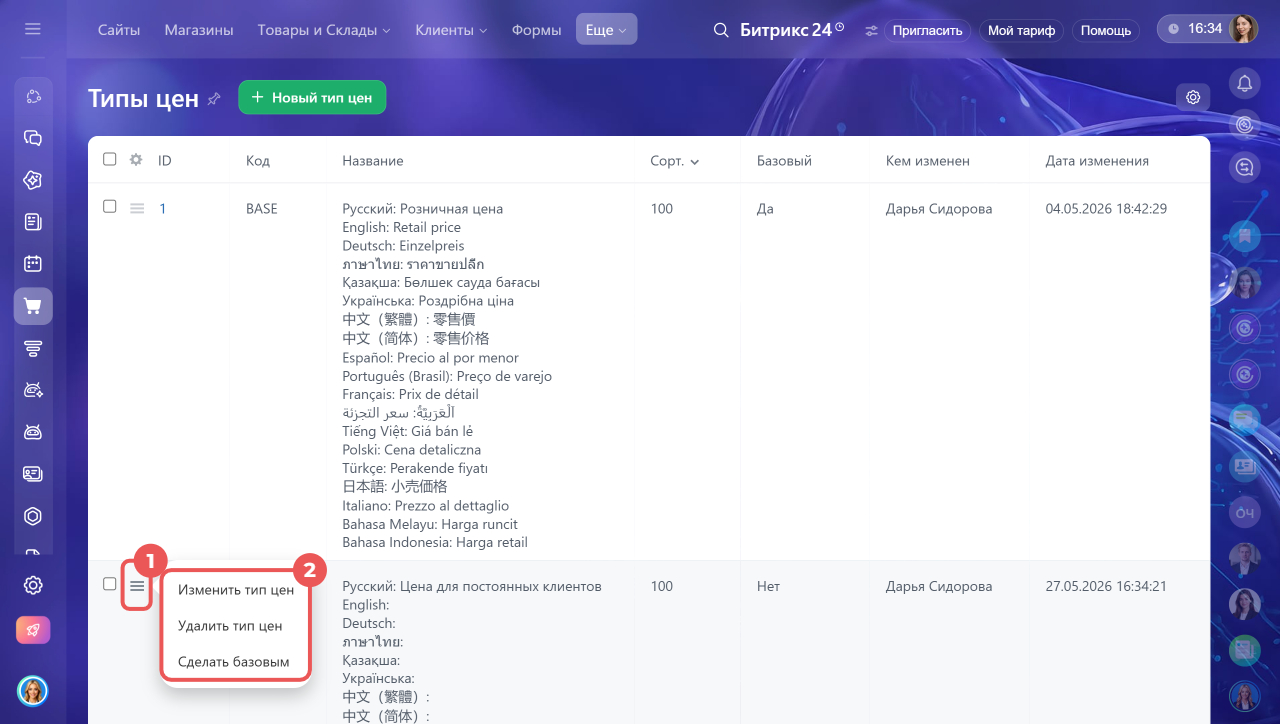Open the hexagon icon in left sidebar
Image resolution: width=1280 pixels, height=724 pixels.
click(33, 516)
